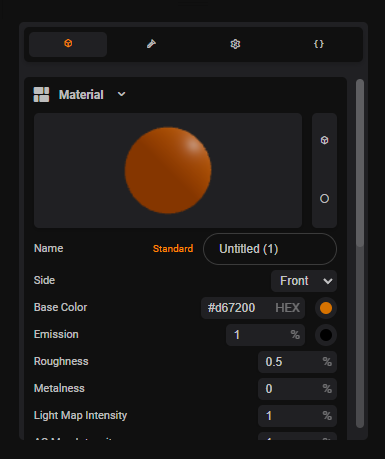Edit the Untitled (1) name field
Viewport: 385px width, 459px height.
click(270, 249)
